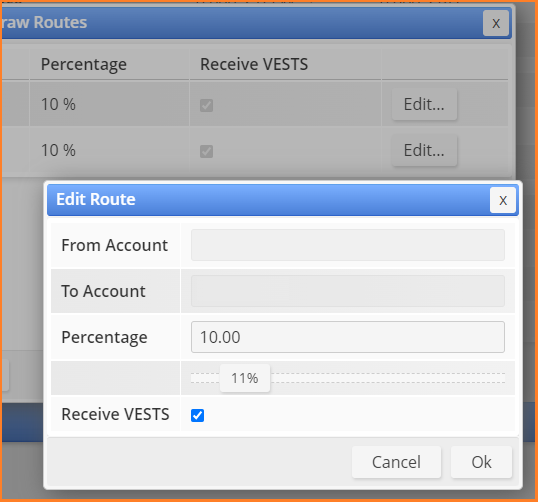Focus the From Account field
This screenshot has width=538, height=502.
[348, 245]
